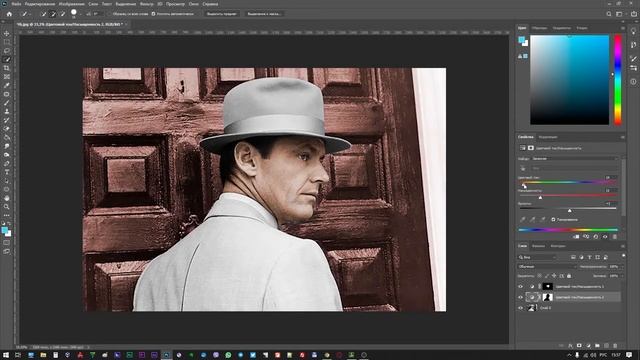The image size is (640, 360).
Task: Choose Subtract from selection brush mode
Action: [62, 14]
